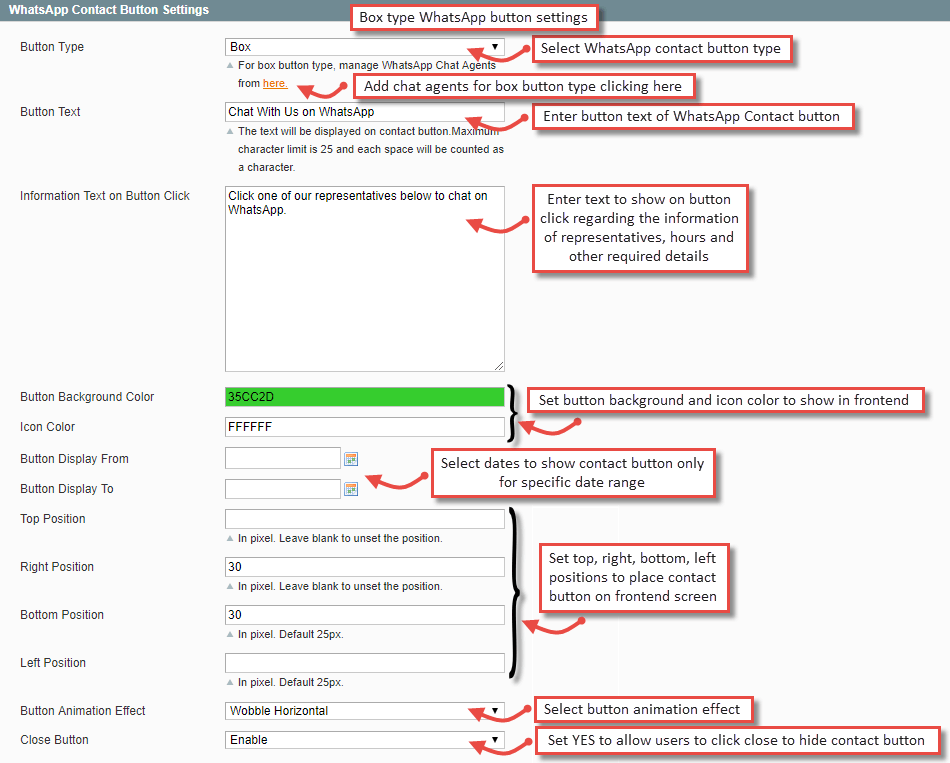Viewport: 950px width, 763px height.
Task: Select the Icon Color field FFFFFF
Action: pos(365,427)
